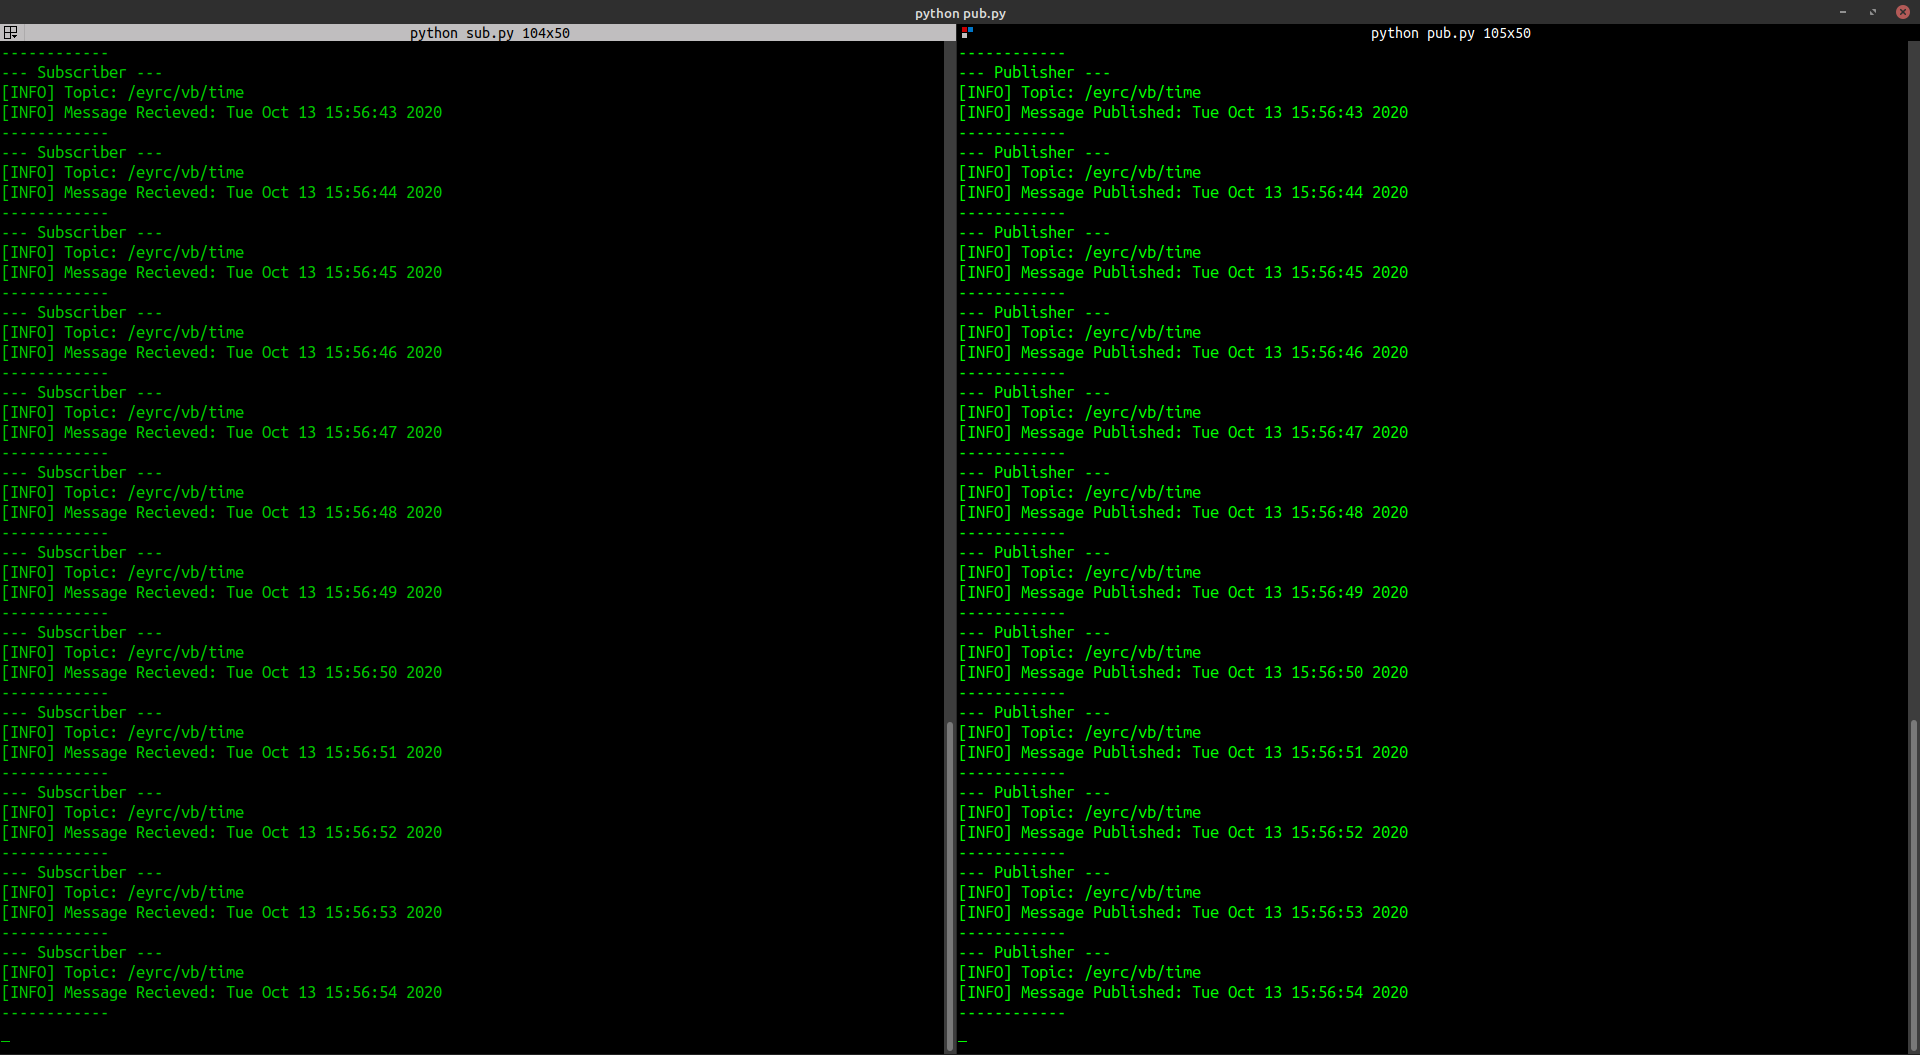Click '--- Subscriber ---' header above 15:56:51 message
Screen dimensions: 1920x1055
[x=82, y=713]
